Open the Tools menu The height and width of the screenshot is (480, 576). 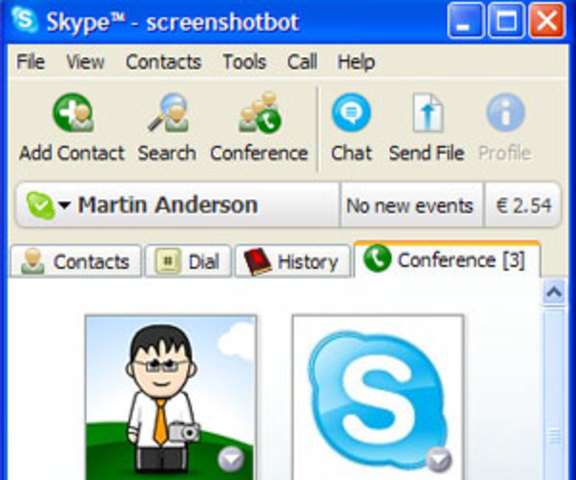[x=244, y=62]
